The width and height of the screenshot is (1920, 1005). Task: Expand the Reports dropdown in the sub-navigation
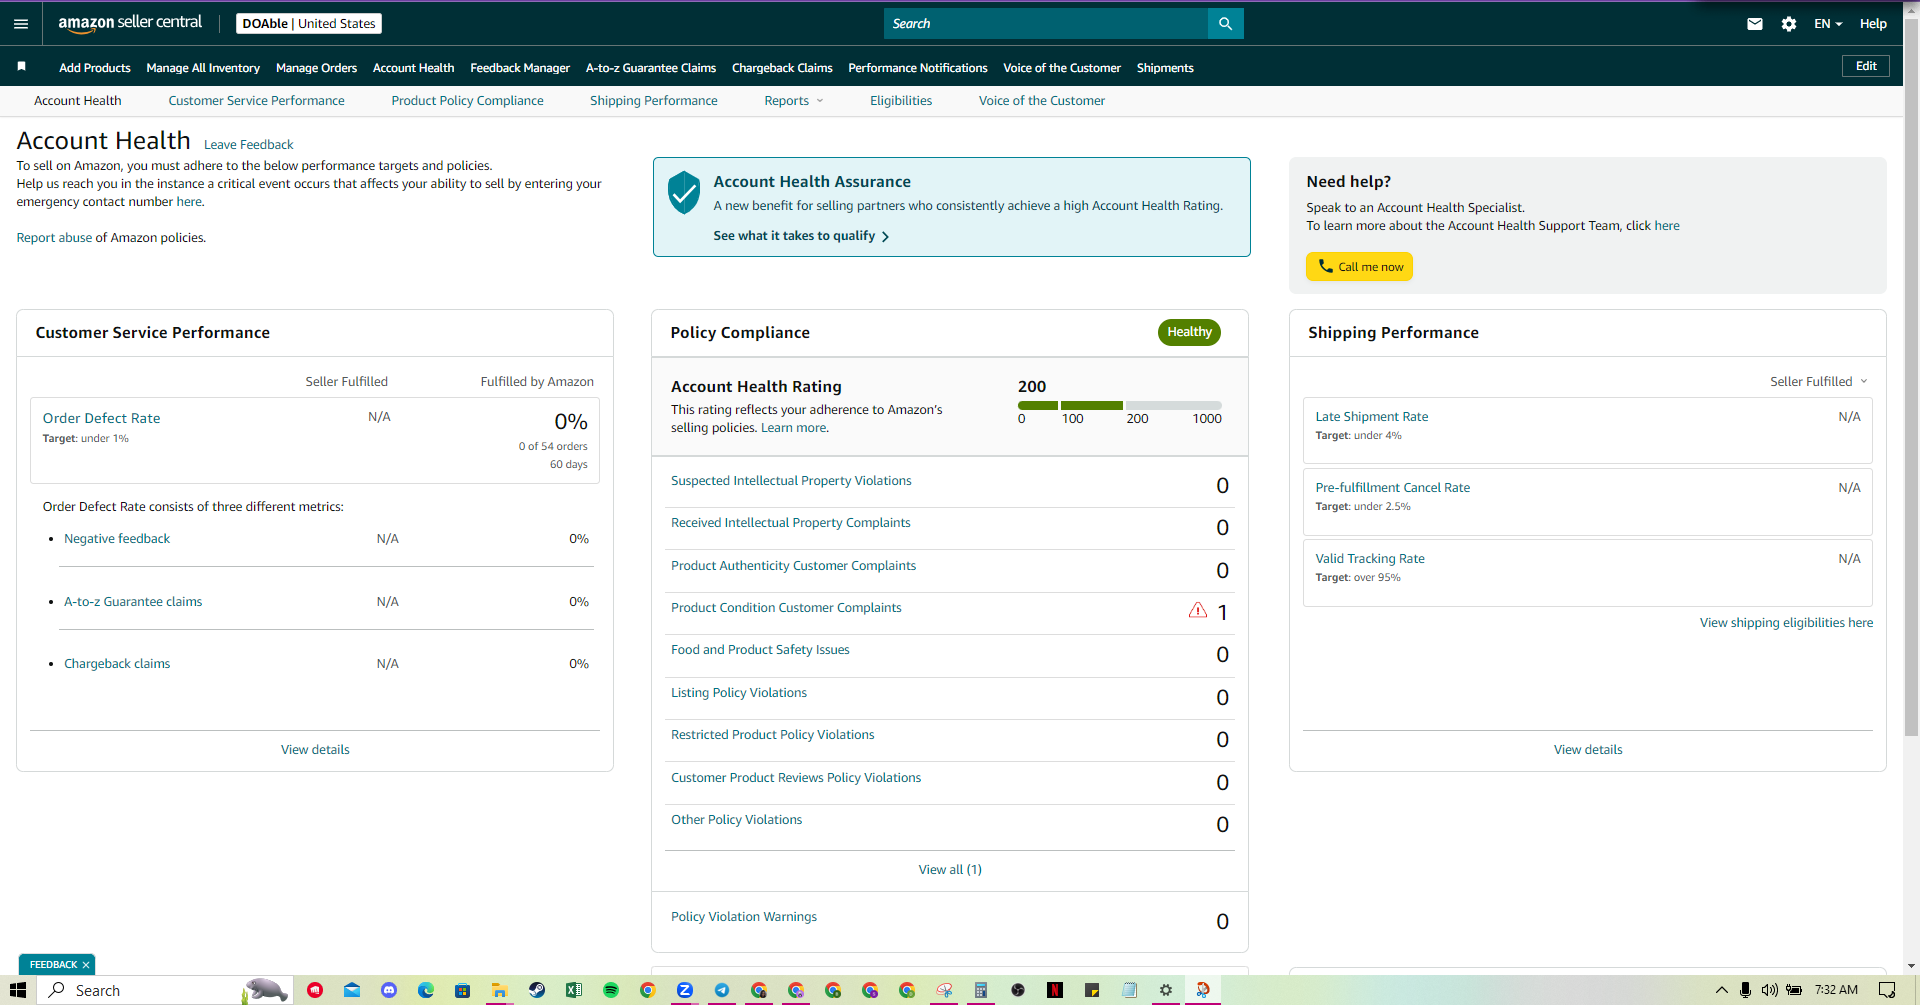[794, 101]
